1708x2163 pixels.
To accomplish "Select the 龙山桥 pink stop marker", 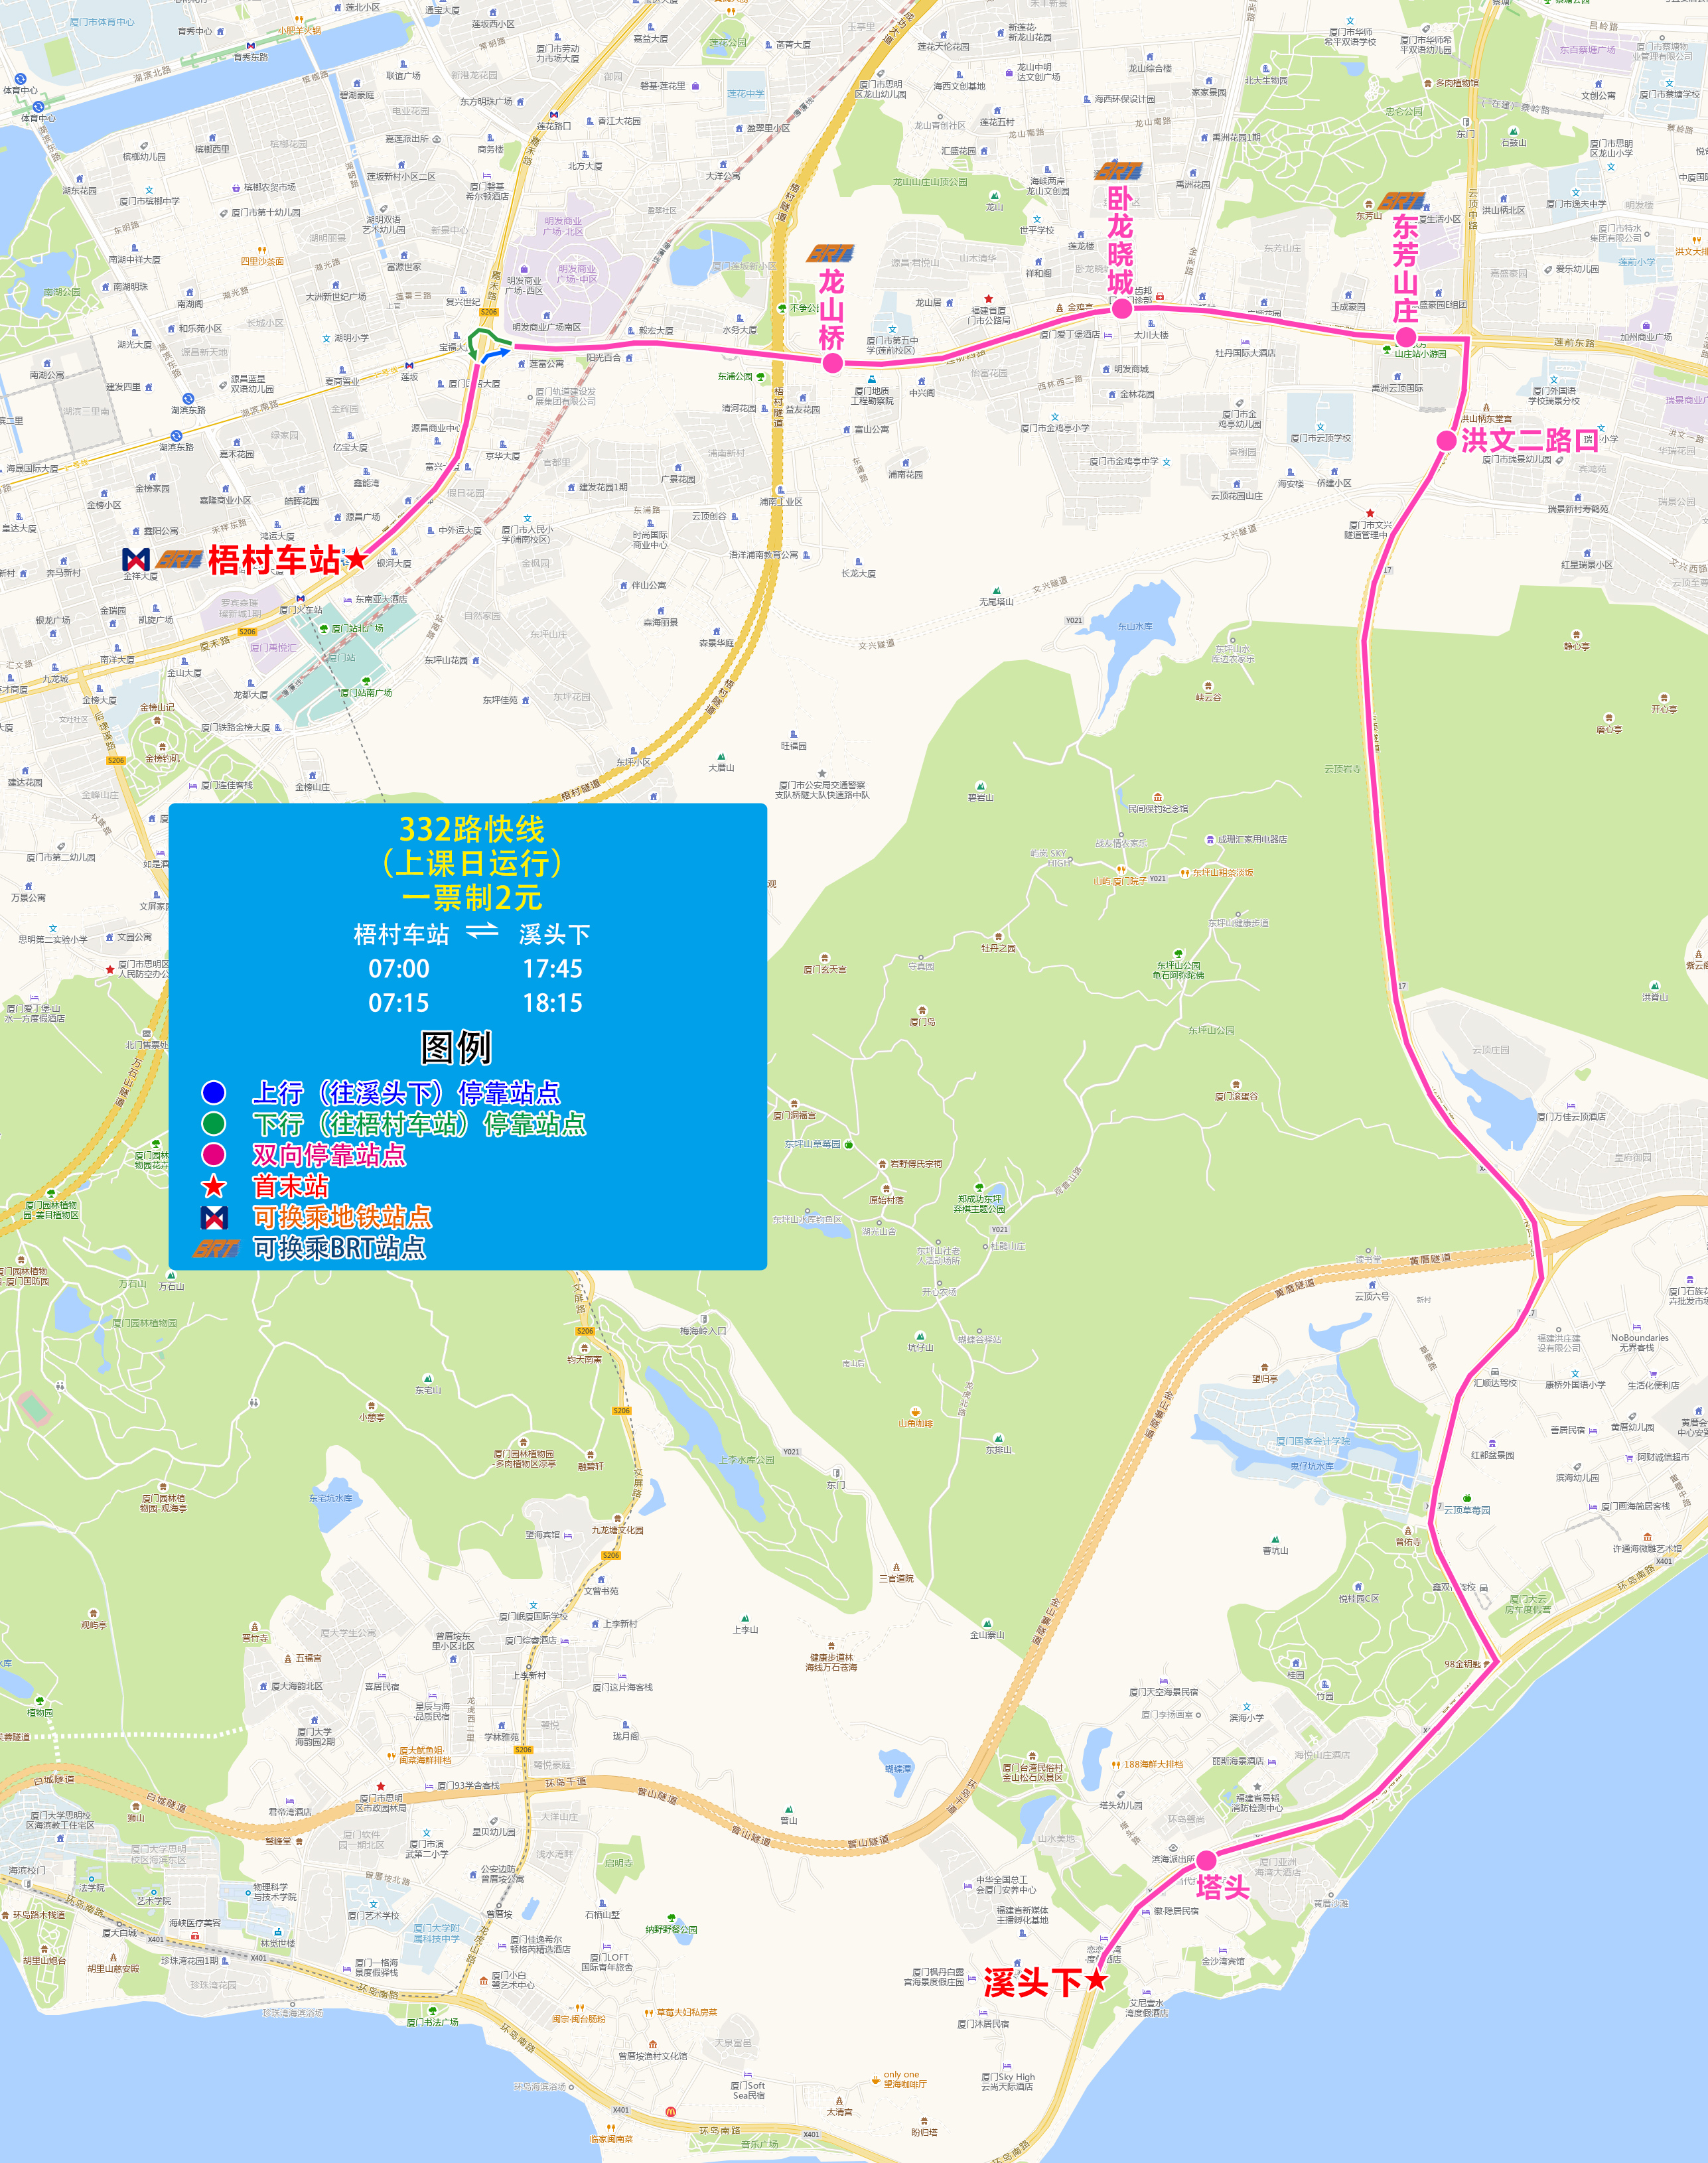I will [832, 364].
